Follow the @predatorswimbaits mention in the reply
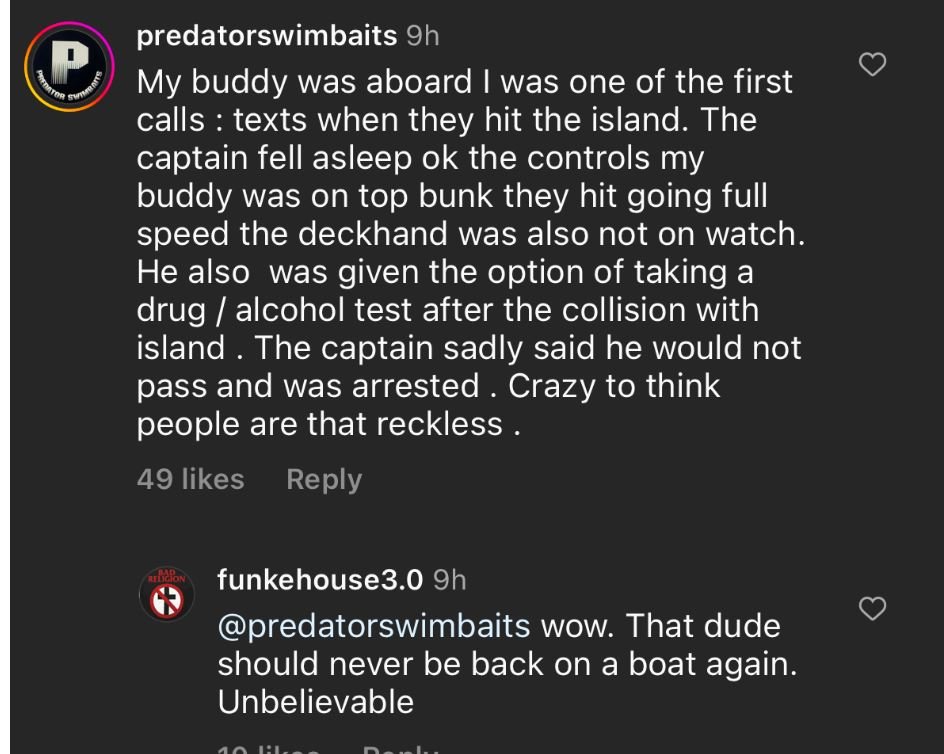 coord(374,626)
